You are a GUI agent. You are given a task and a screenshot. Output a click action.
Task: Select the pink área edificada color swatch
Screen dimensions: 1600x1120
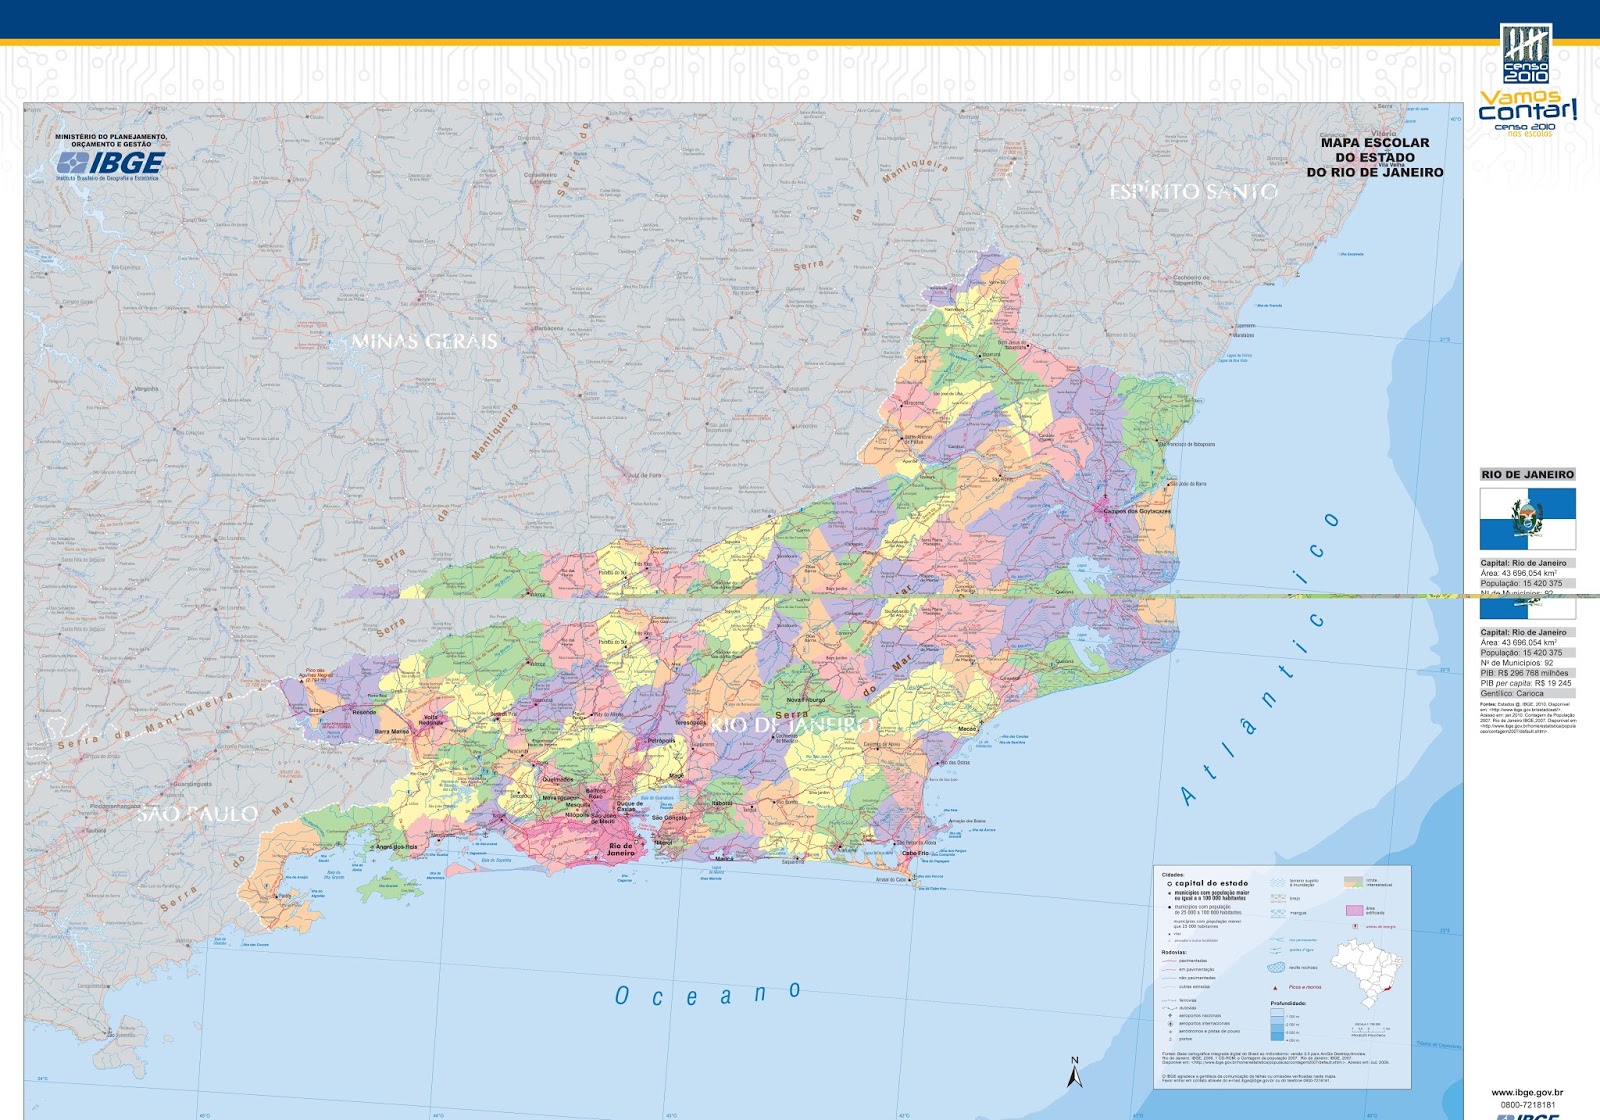click(1354, 910)
